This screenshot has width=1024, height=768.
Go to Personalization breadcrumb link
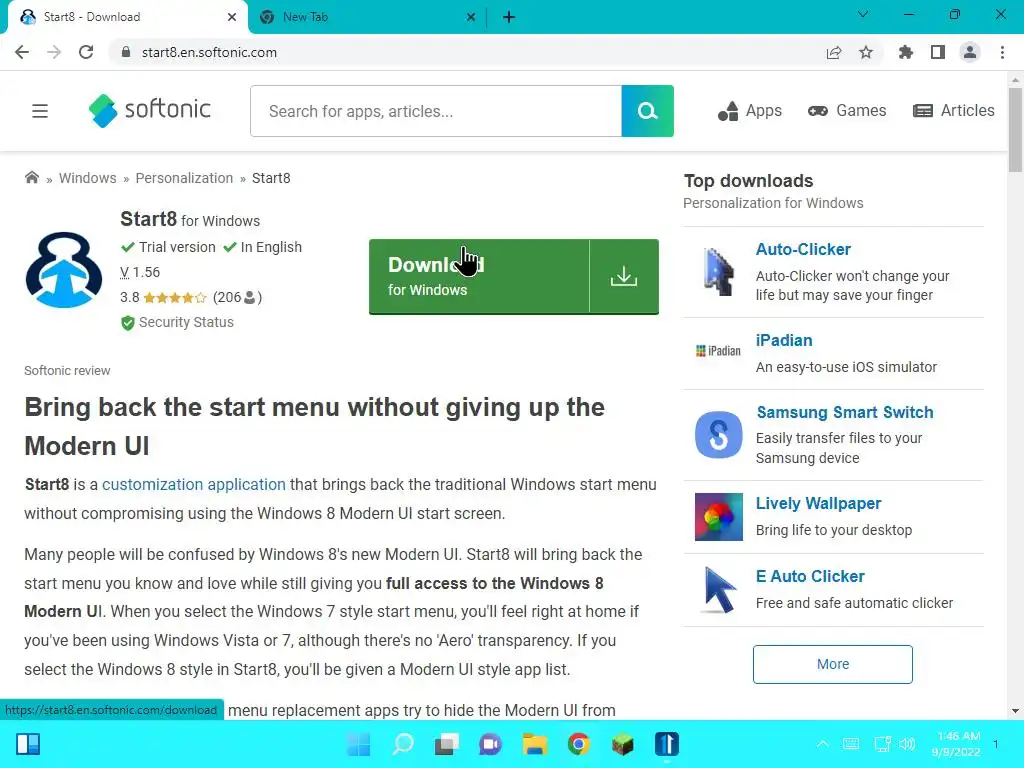pyautogui.click(x=184, y=178)
